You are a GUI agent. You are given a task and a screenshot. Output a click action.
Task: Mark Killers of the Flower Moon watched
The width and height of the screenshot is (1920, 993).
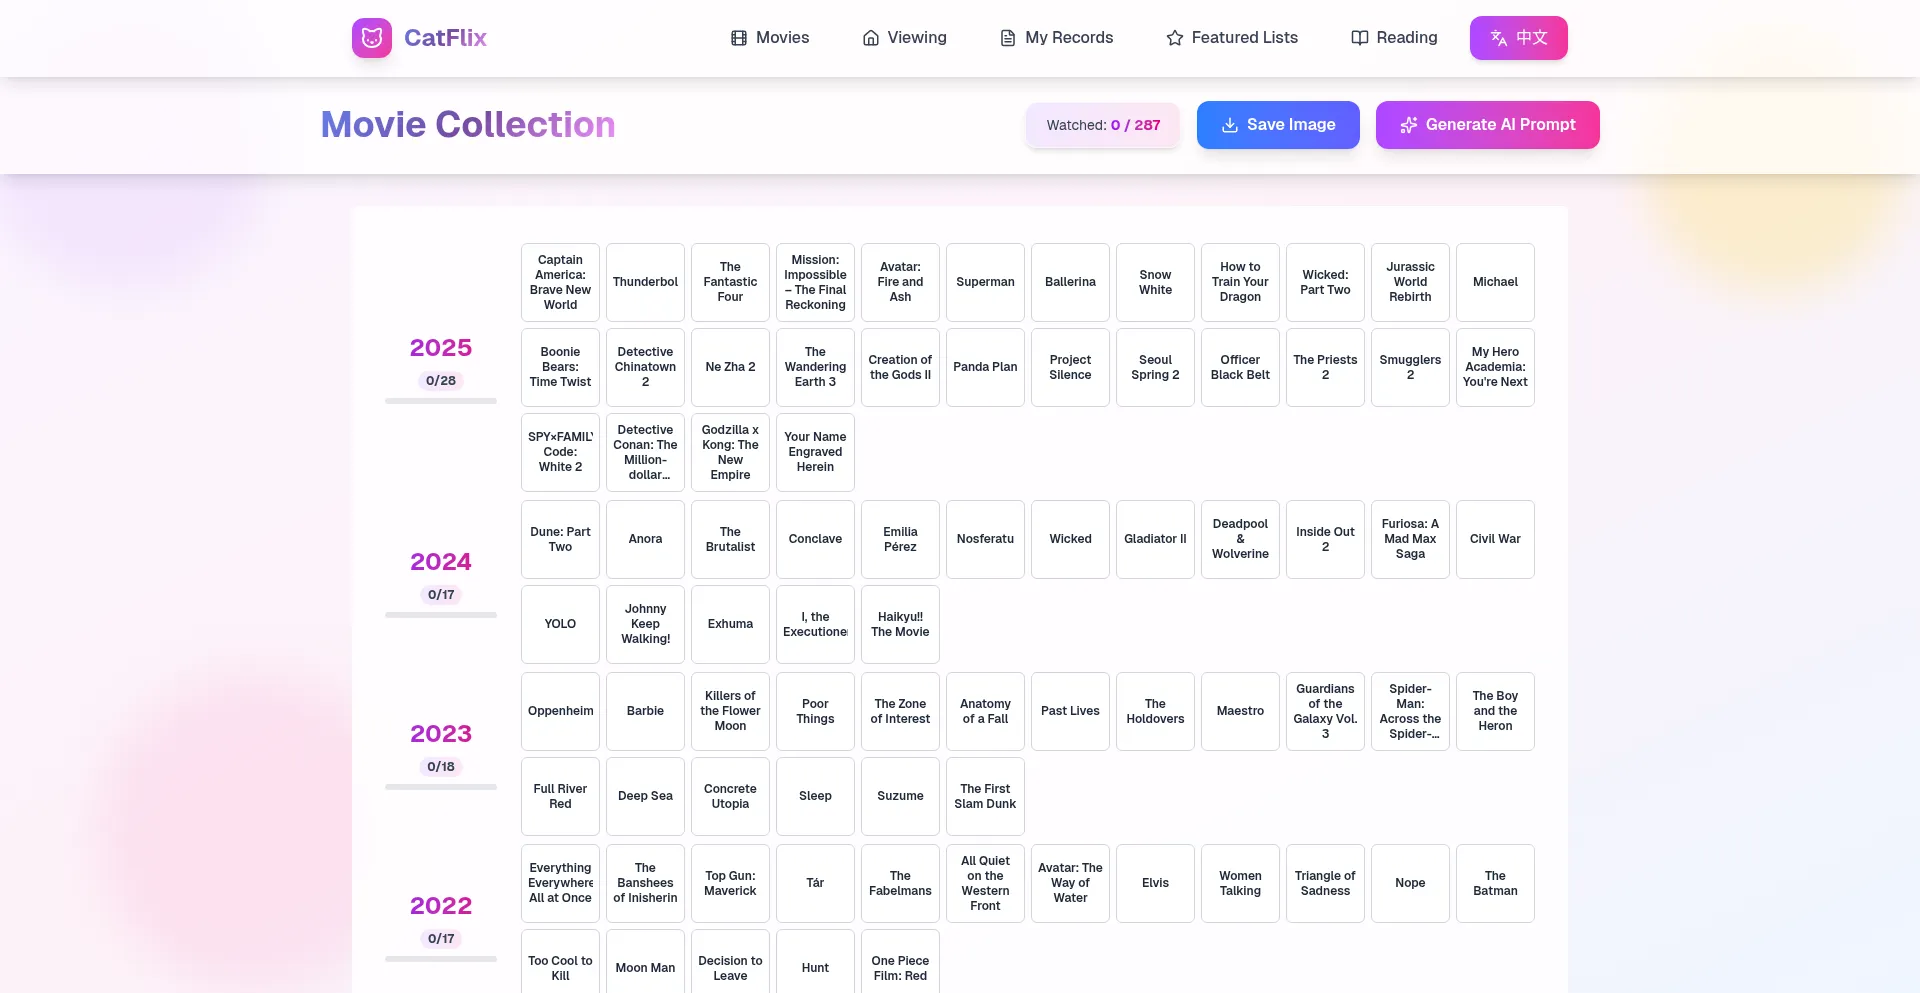click(x=730, y=712)
